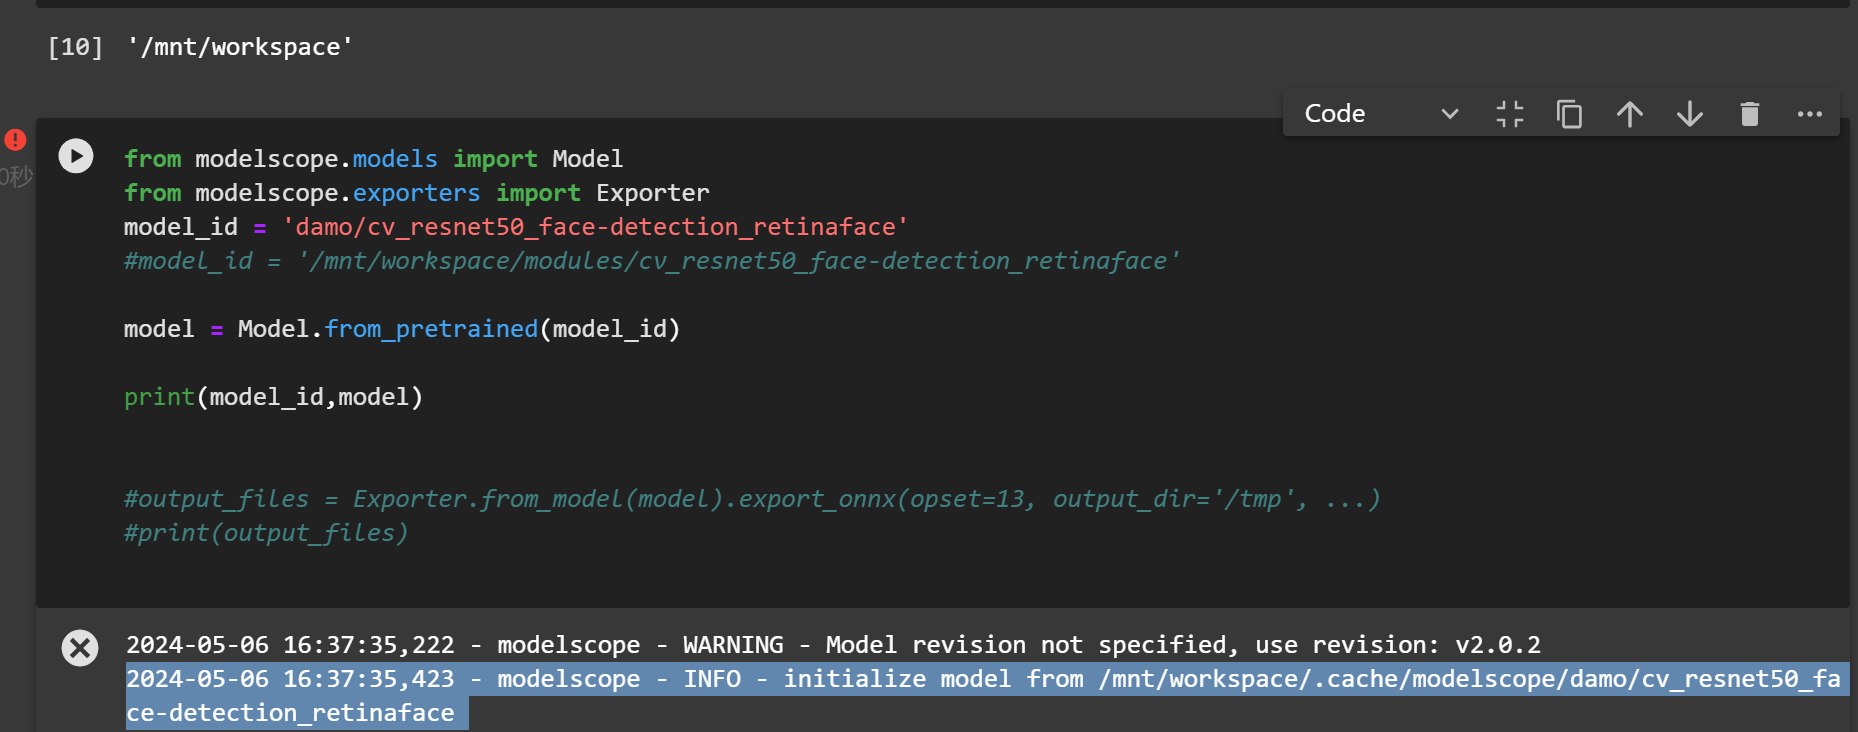The image size is (1858, 732).
Task: Click the commented #output_files Exporter line
Action: point(752,499)
